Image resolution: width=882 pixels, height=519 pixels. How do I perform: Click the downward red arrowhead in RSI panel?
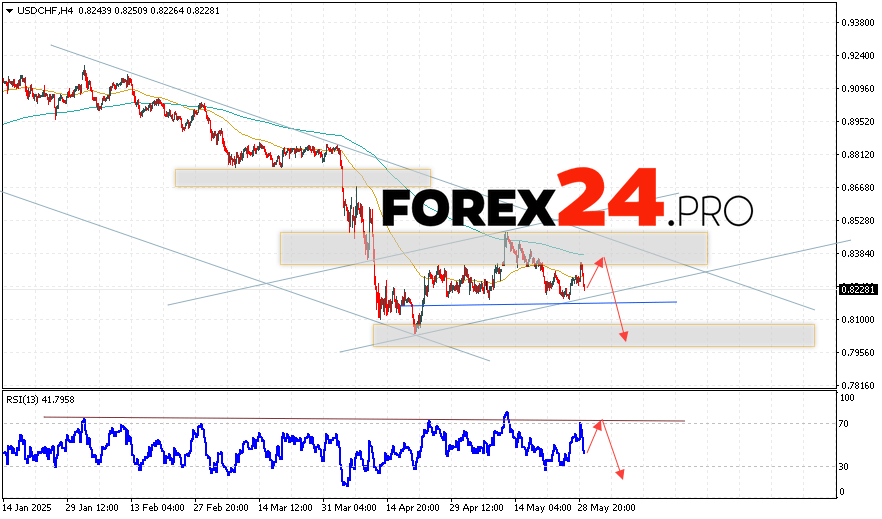click(621, 473)
